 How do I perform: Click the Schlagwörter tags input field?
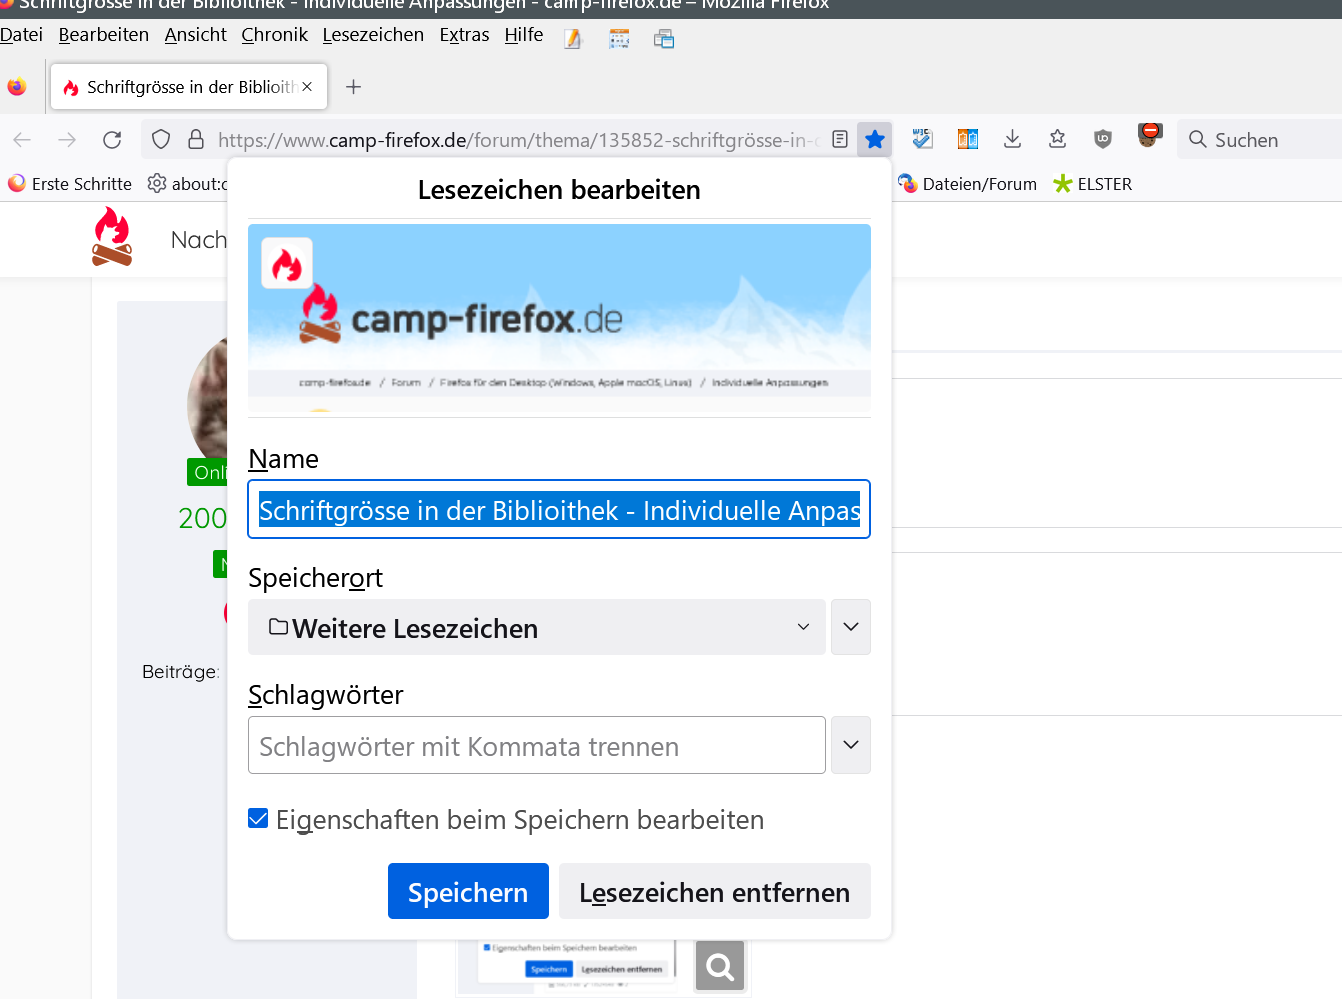coord(536,746)
